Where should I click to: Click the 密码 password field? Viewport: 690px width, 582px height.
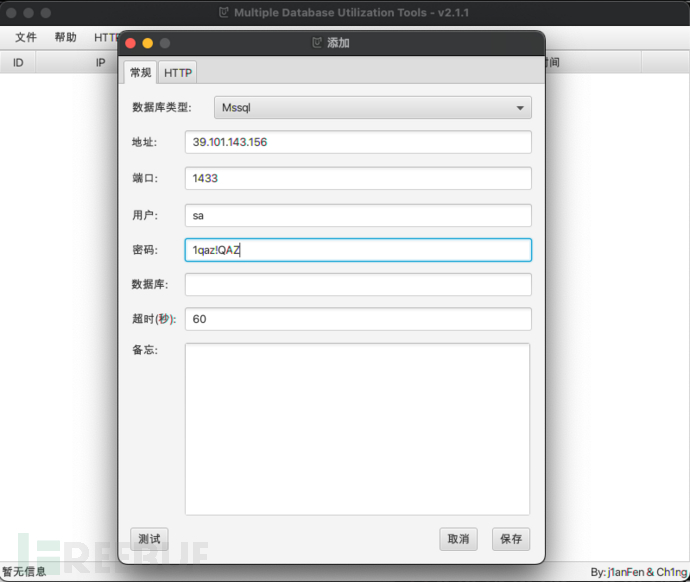(358, 250)
